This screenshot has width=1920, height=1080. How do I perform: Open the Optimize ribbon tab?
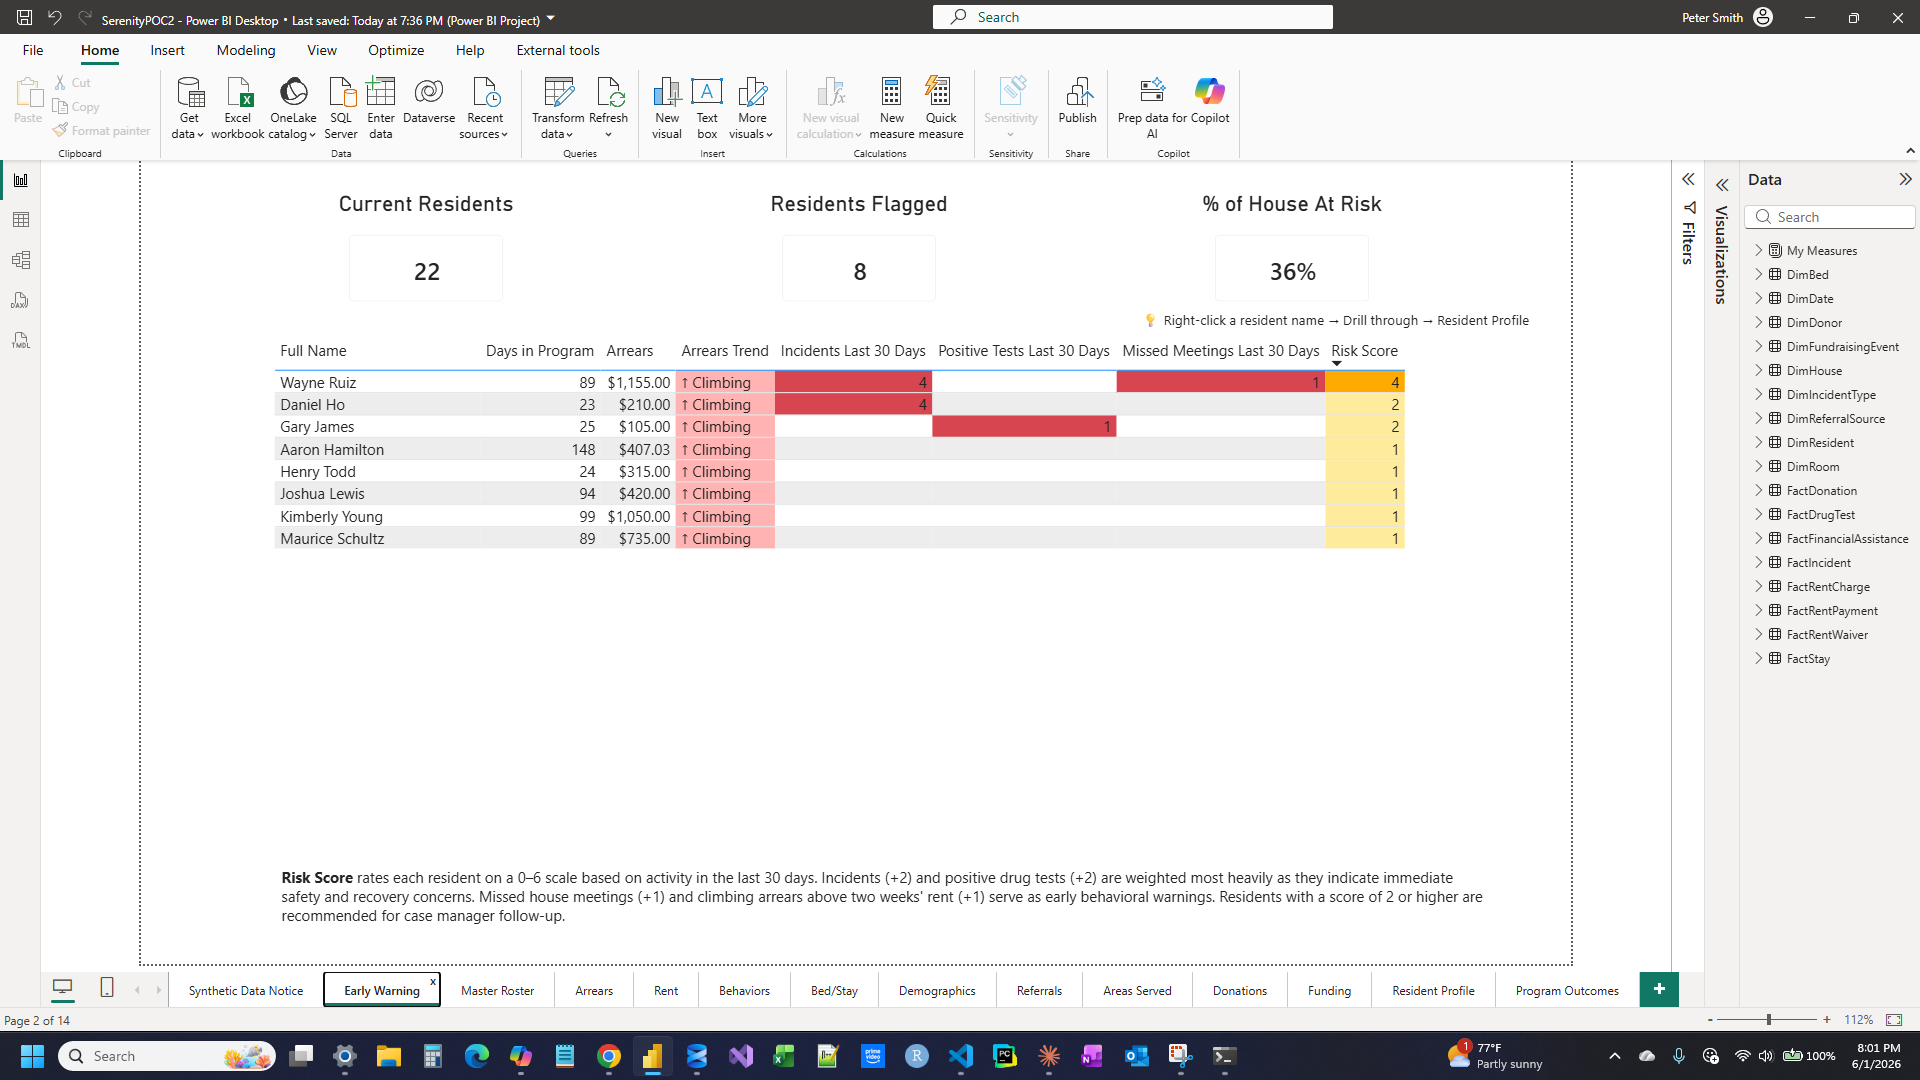[396, 50]
